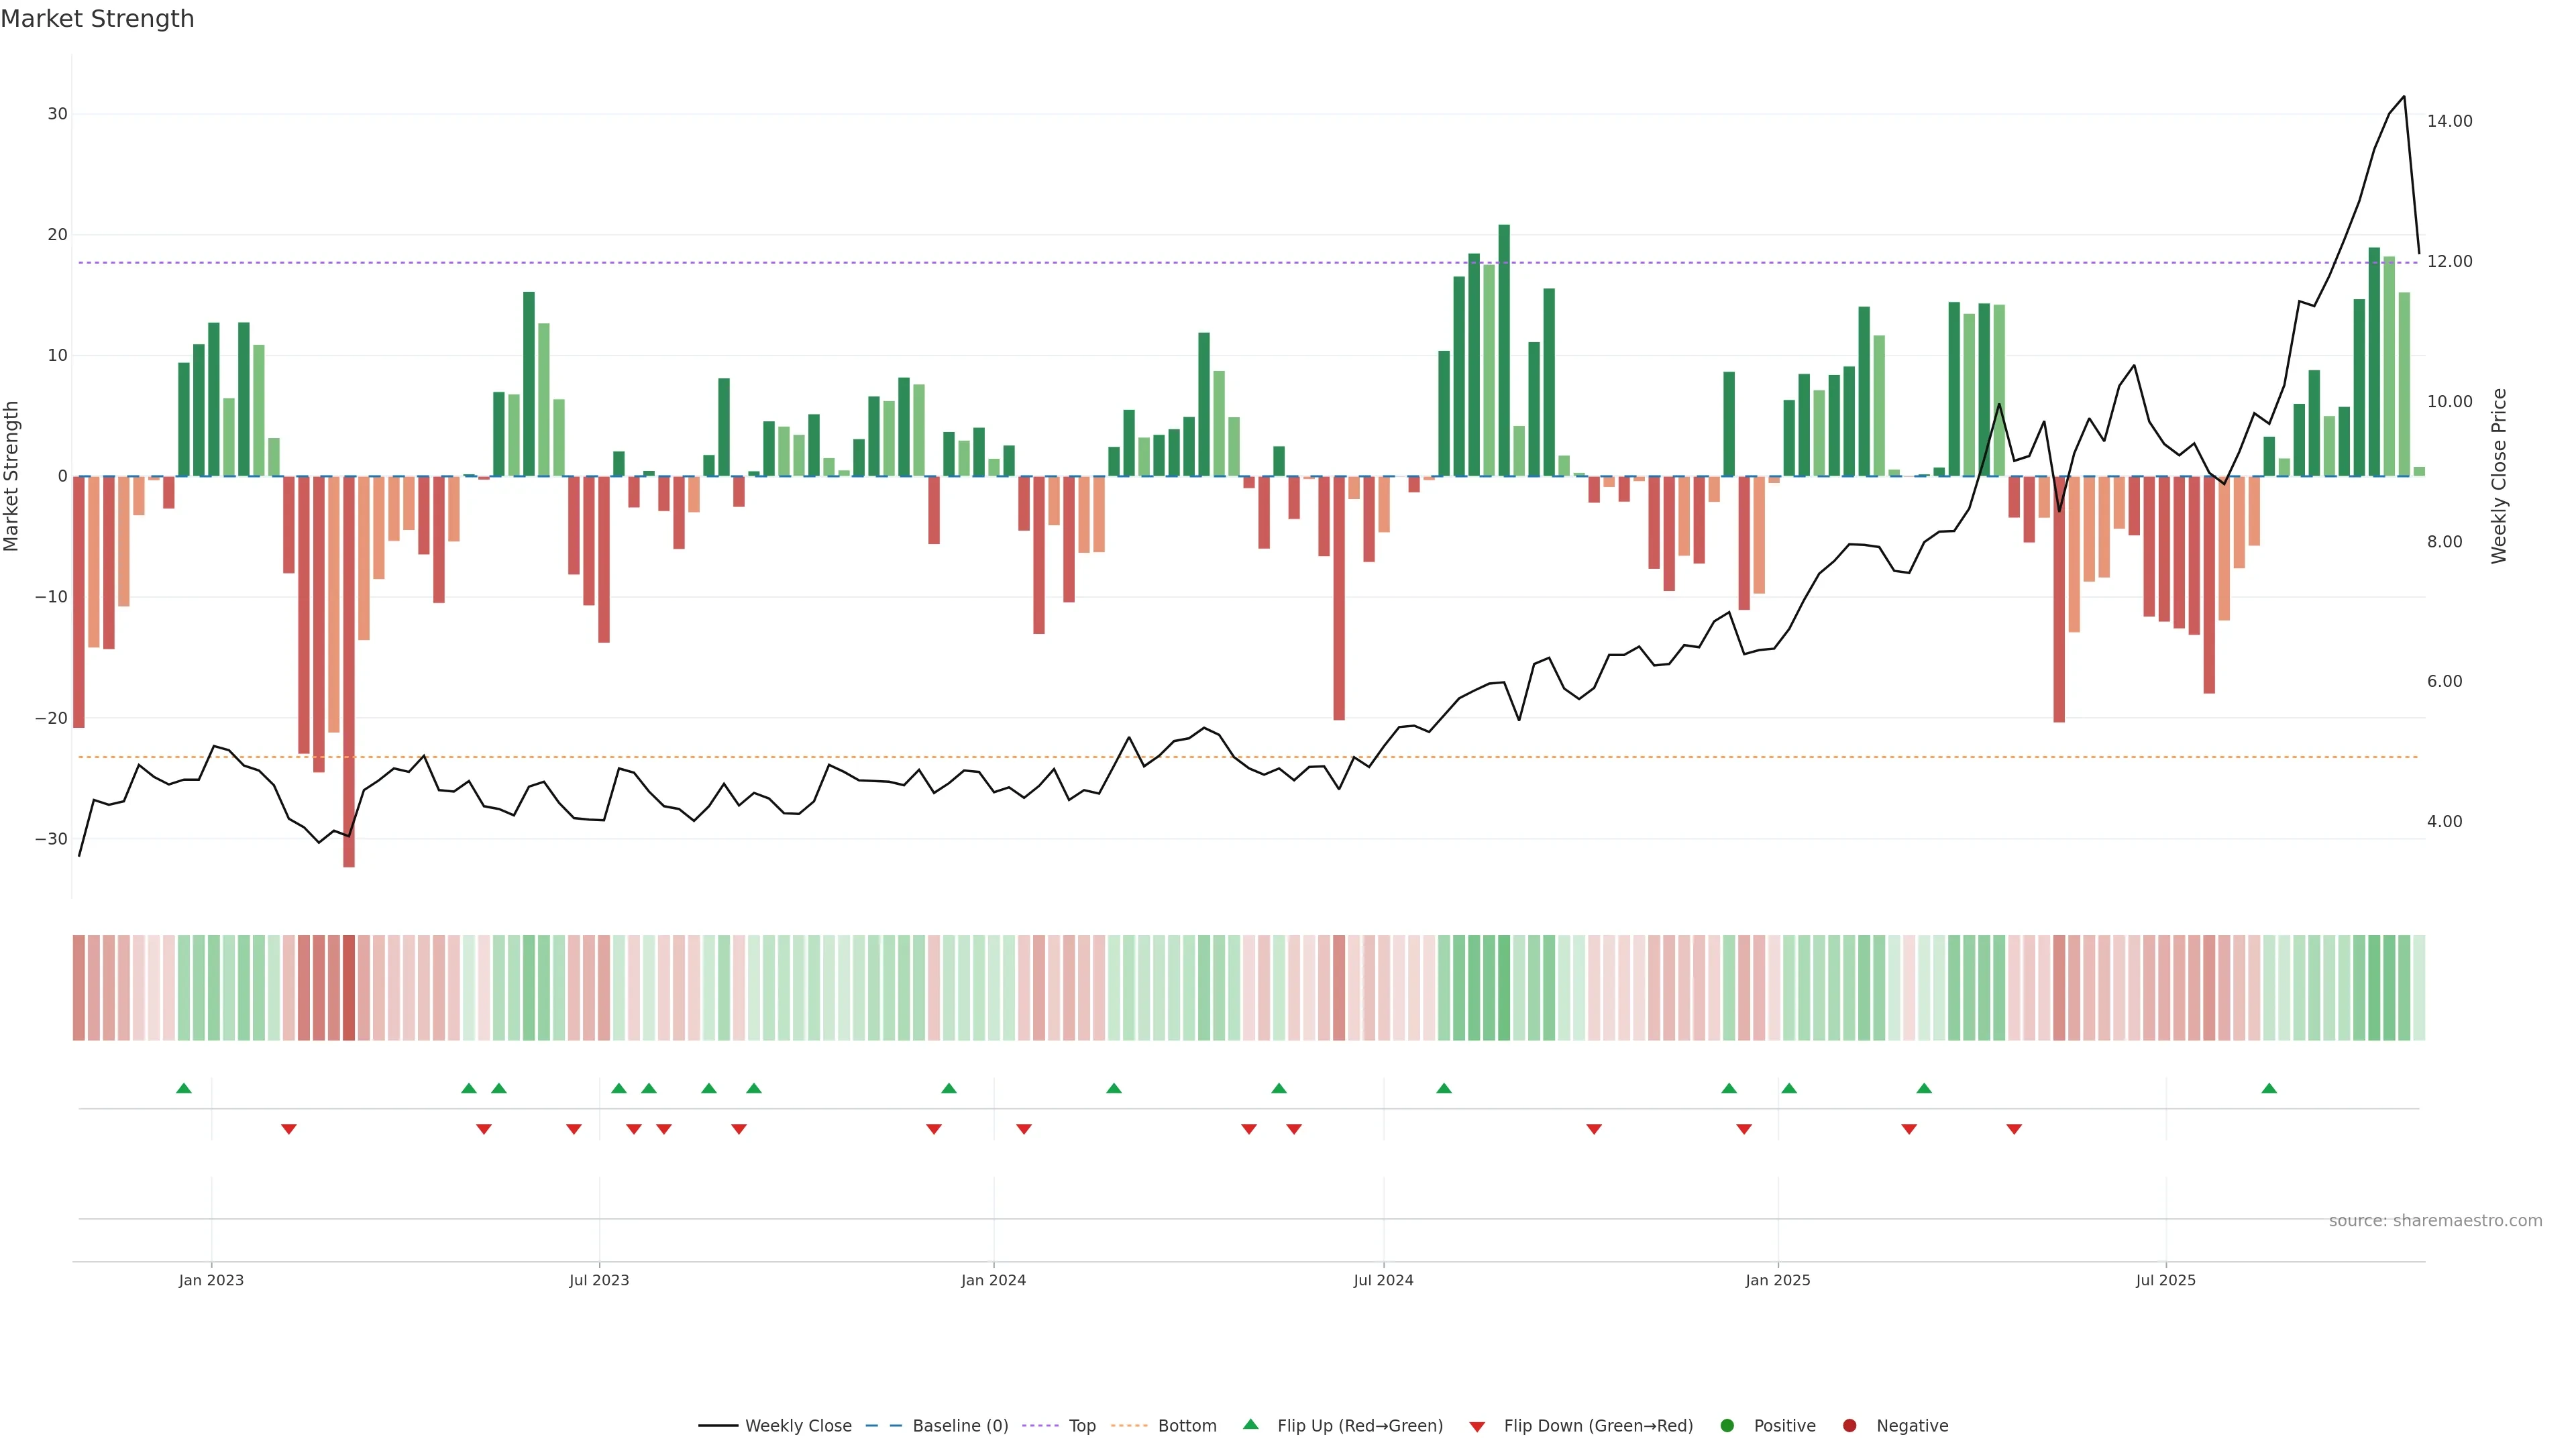
Task: Click the green Positive legend dot
Action: pyautogui.click(x=1727, y=1426)
